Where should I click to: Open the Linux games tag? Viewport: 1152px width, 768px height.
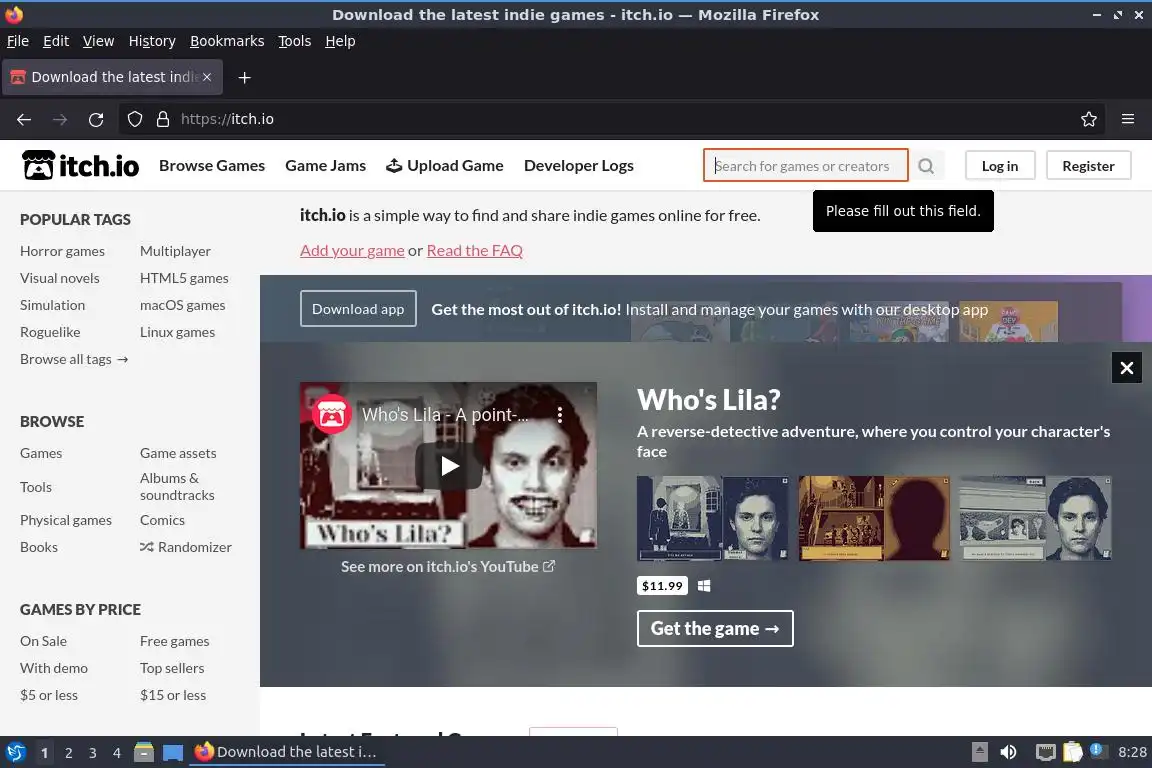(x=178, y=332)
